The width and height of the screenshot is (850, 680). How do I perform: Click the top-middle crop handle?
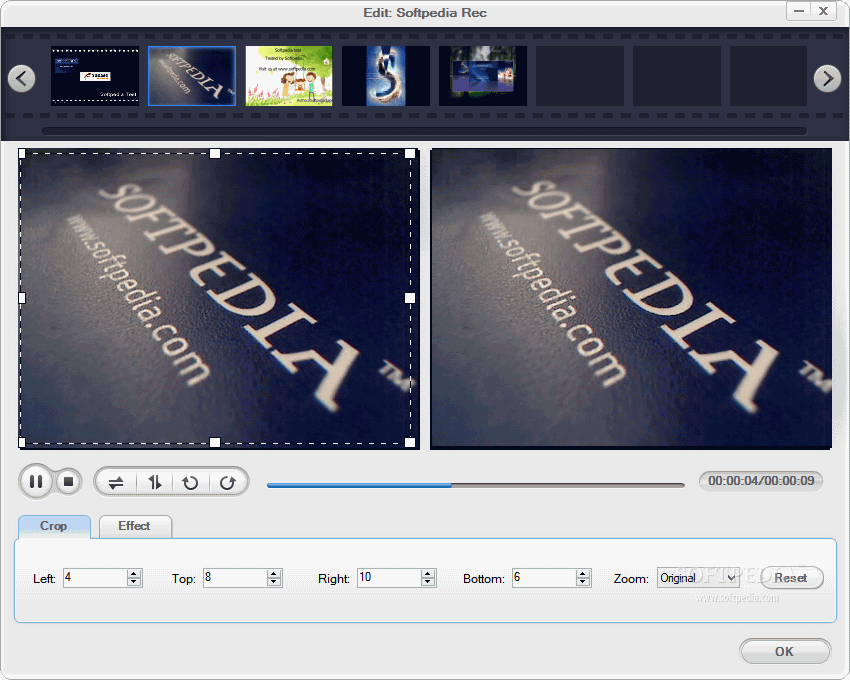click(215, 153)
